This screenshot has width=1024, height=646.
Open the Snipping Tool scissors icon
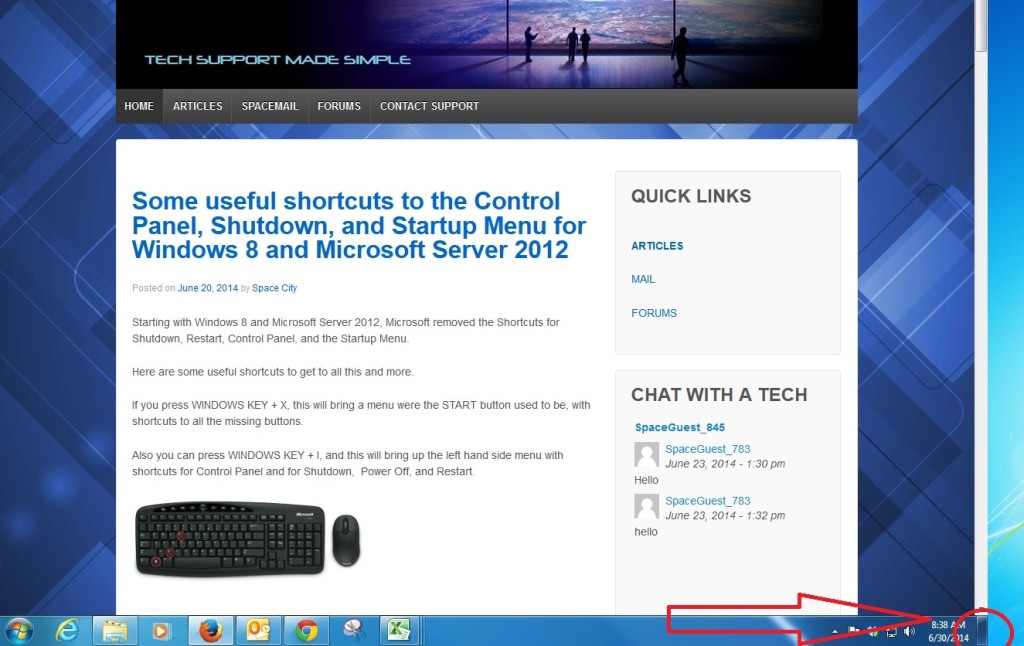(353, 631)
